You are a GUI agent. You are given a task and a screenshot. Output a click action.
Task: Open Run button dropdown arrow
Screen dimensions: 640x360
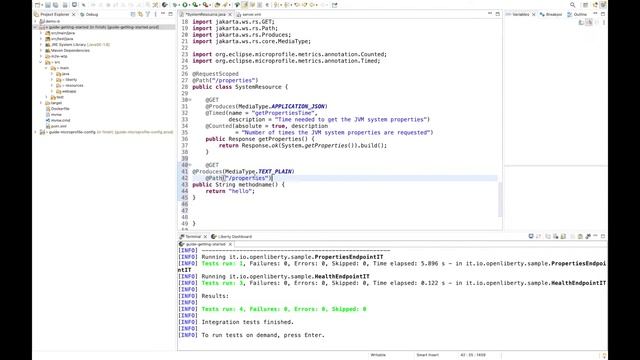189,5
